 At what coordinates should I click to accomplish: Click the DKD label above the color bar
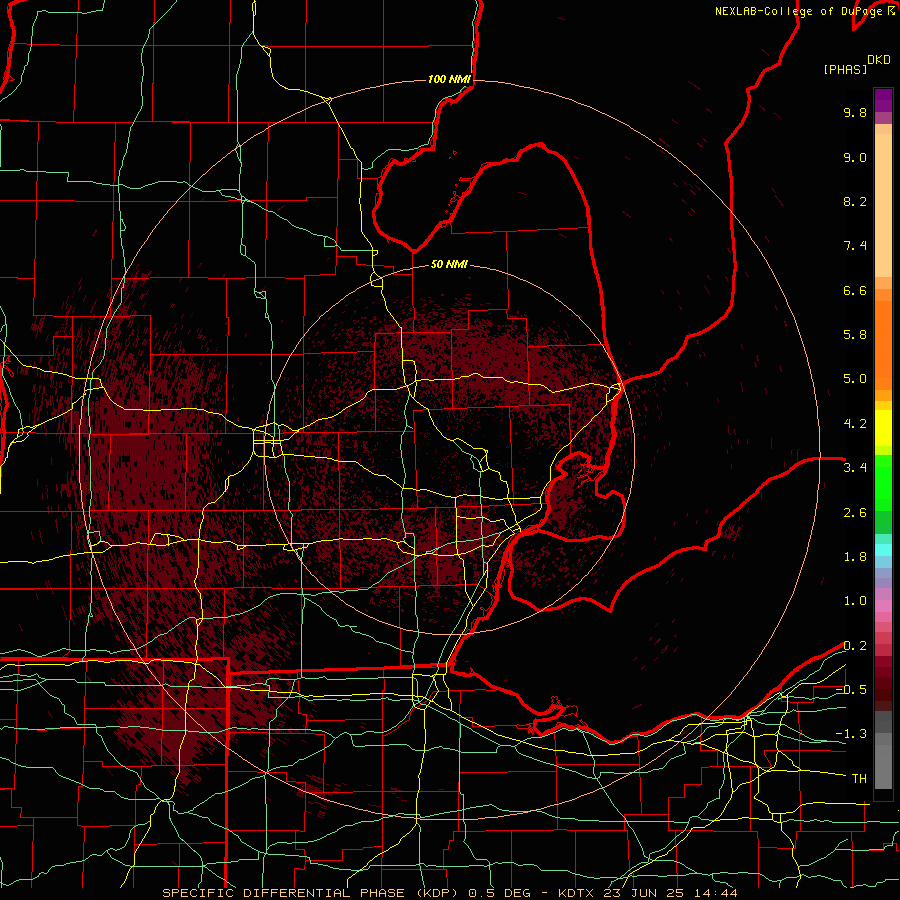[879, 60]
